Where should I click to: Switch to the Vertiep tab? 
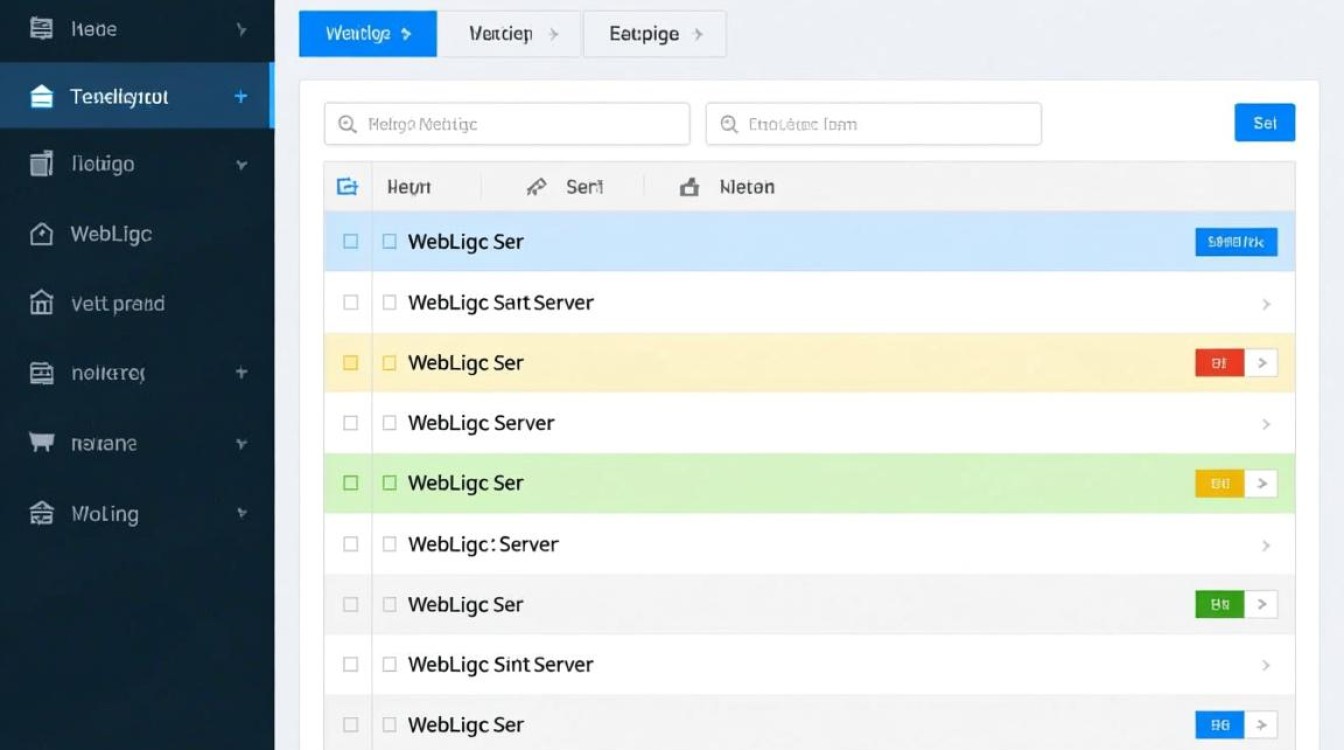pos(510,34)
